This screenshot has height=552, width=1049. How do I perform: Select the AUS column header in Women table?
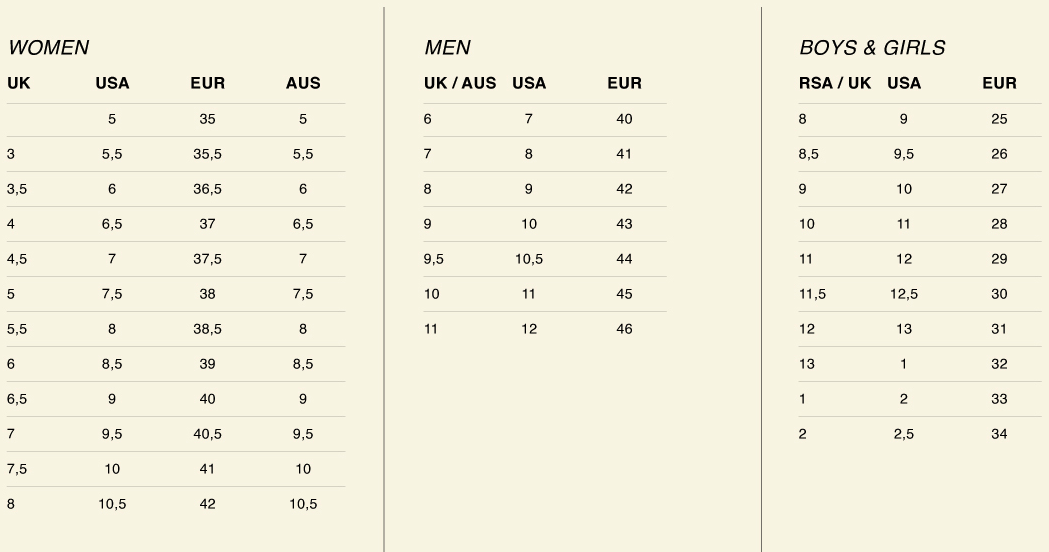click(x=303, y=83)
